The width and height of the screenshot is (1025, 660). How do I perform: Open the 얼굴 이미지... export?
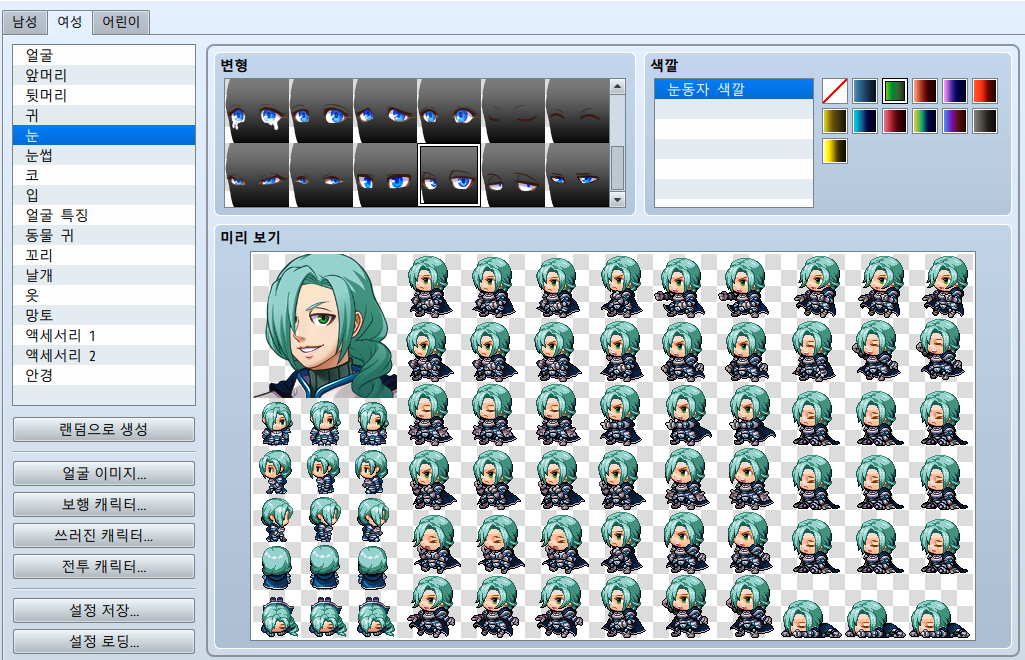click(x=104, y=473)
